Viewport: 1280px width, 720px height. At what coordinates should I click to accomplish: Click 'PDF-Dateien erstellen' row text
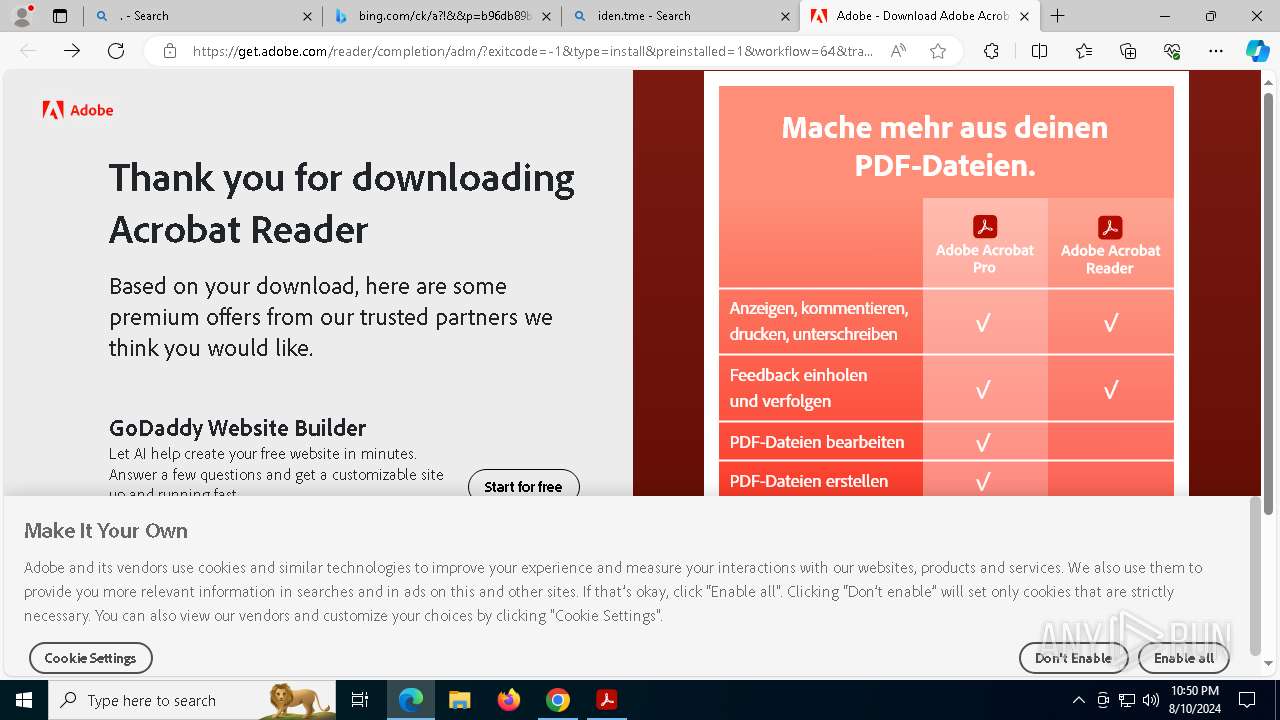pyautogui.click(x=809, y=481)
